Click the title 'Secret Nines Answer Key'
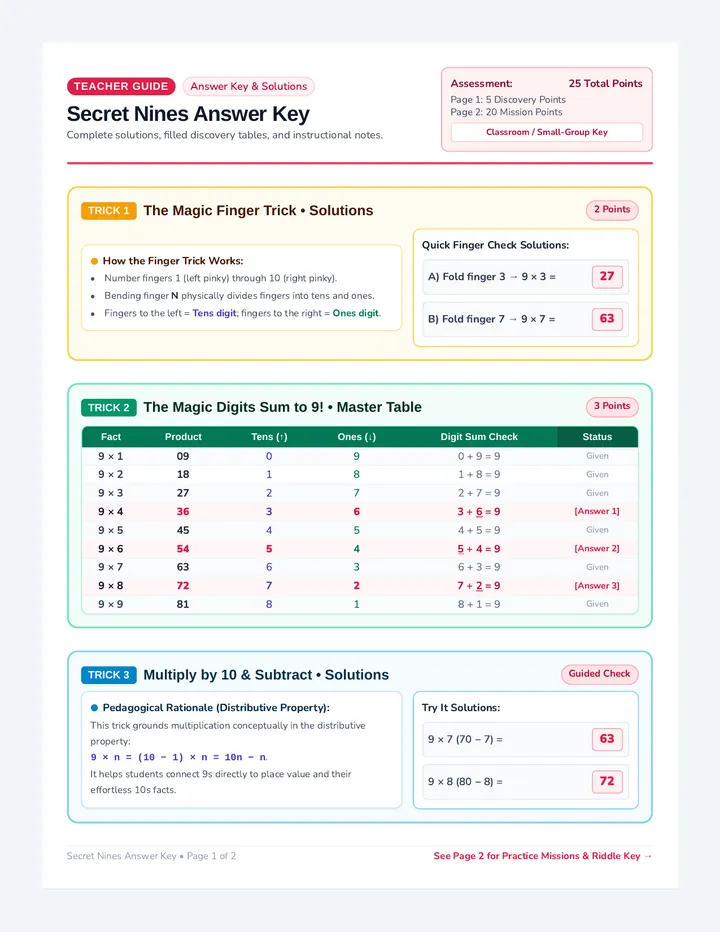Viewport: 720px width, 932px height. click(188, 114)
